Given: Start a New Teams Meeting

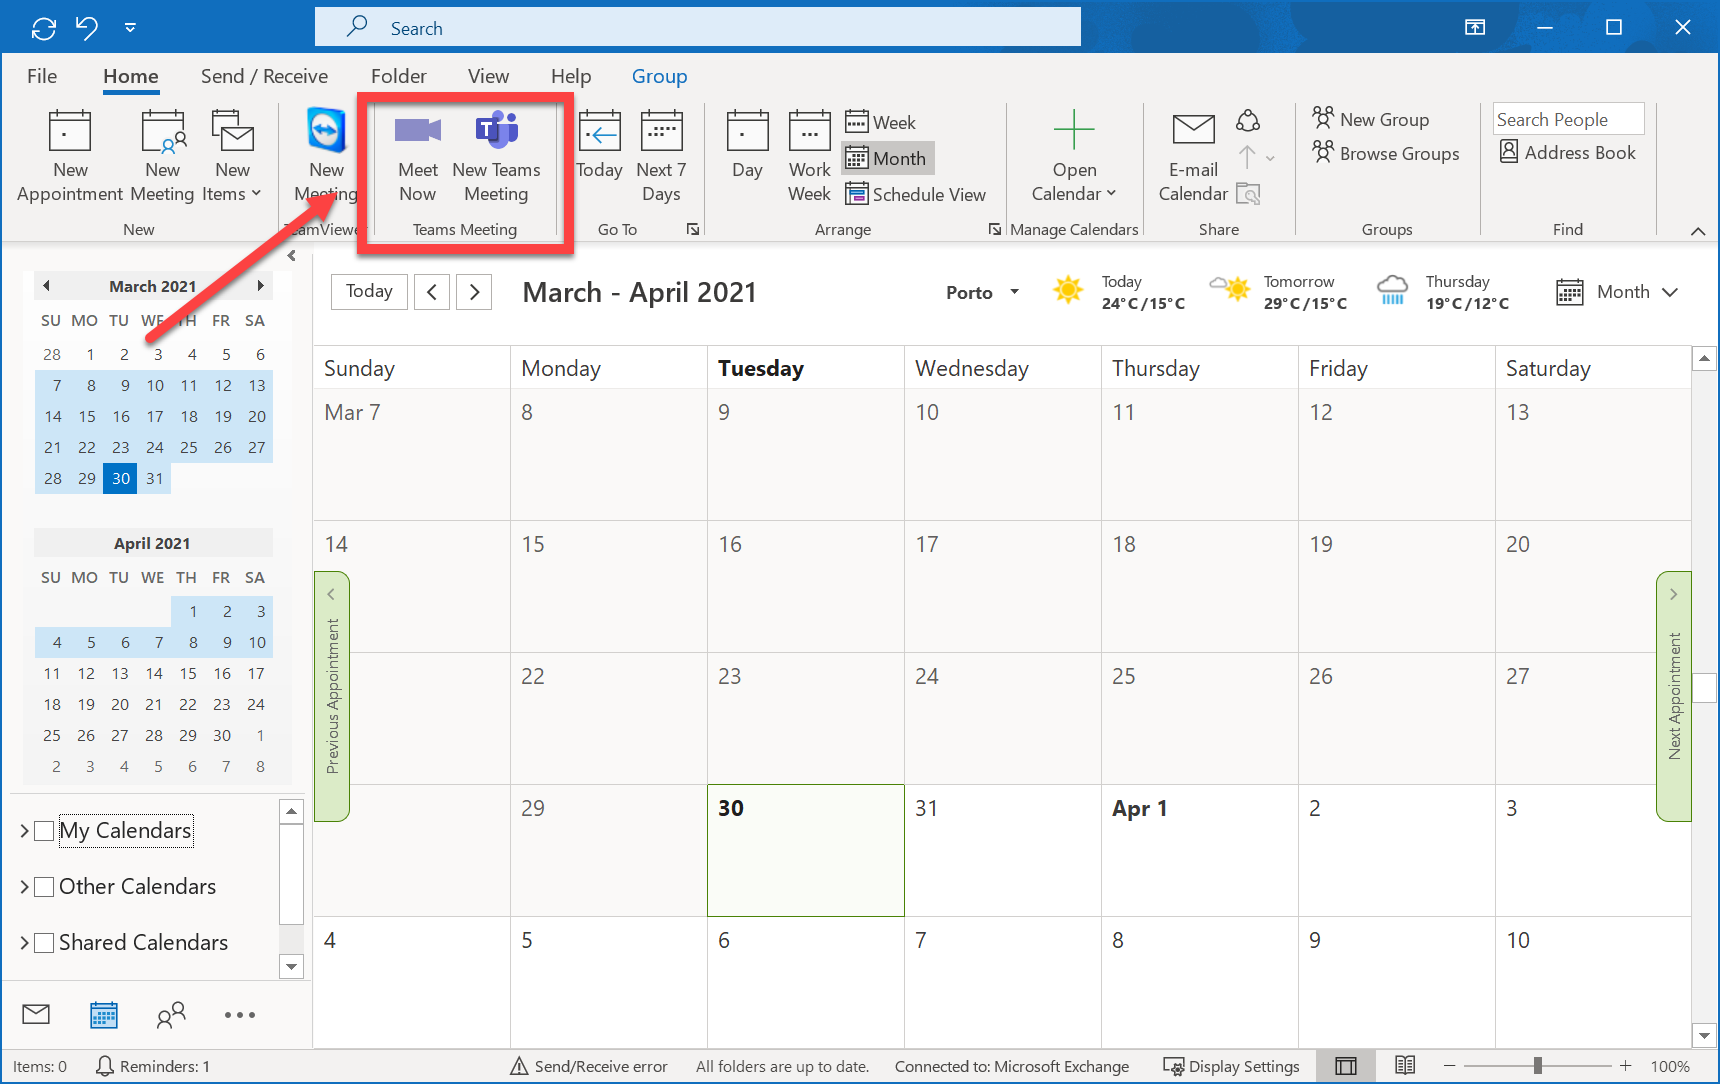Looking at the screenshot, I should pyautogui.click(x=496, y=155).
